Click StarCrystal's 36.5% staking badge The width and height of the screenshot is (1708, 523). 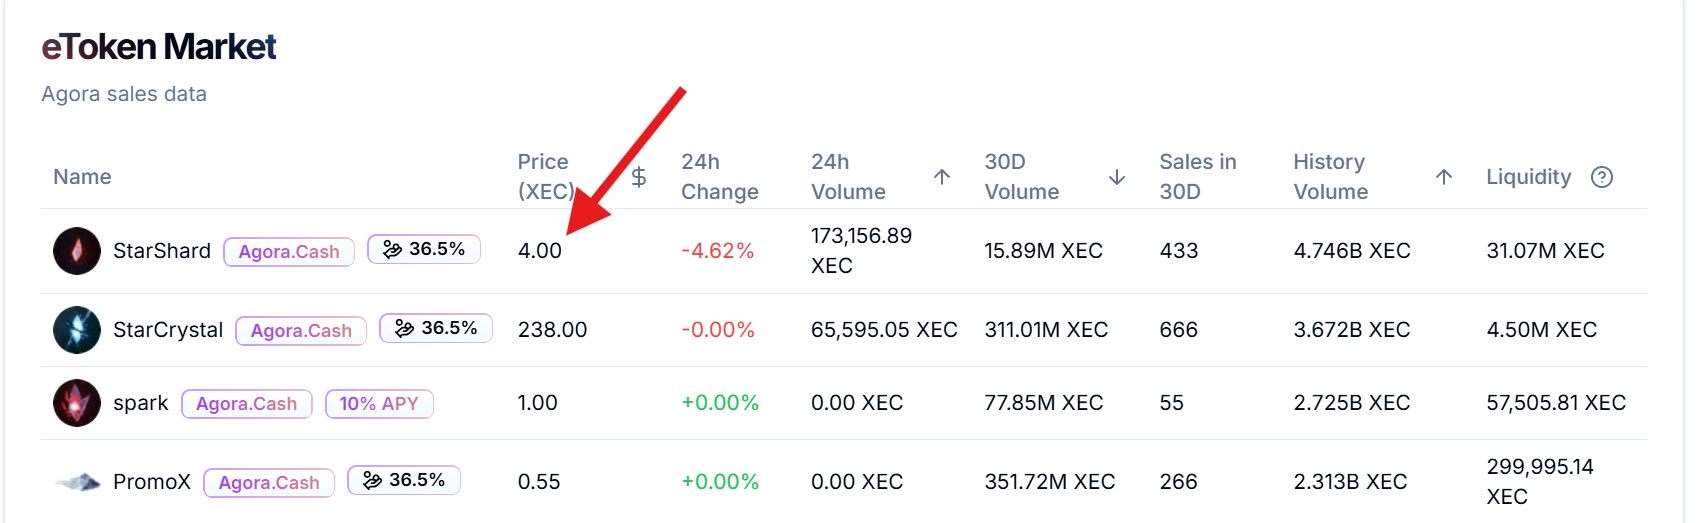point(436,328)
